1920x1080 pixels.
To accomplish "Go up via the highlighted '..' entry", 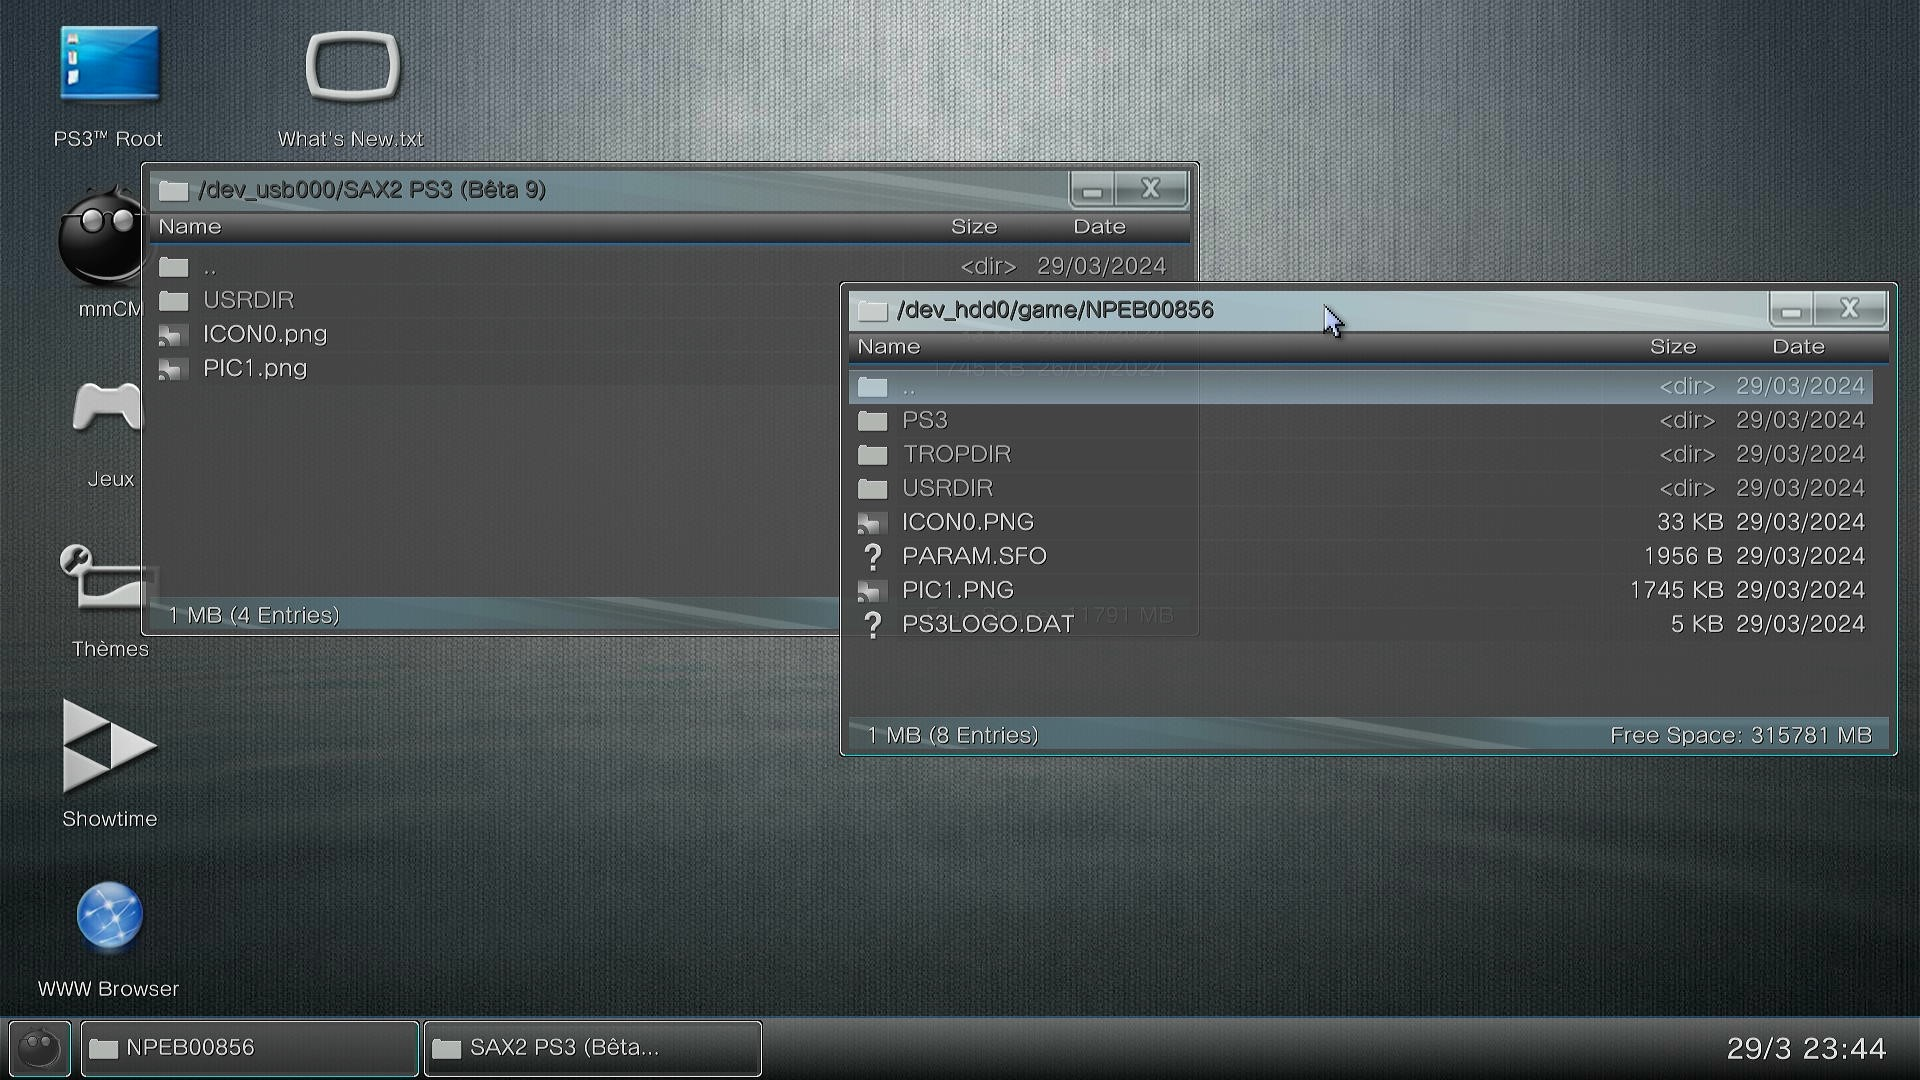I will 908,386.
